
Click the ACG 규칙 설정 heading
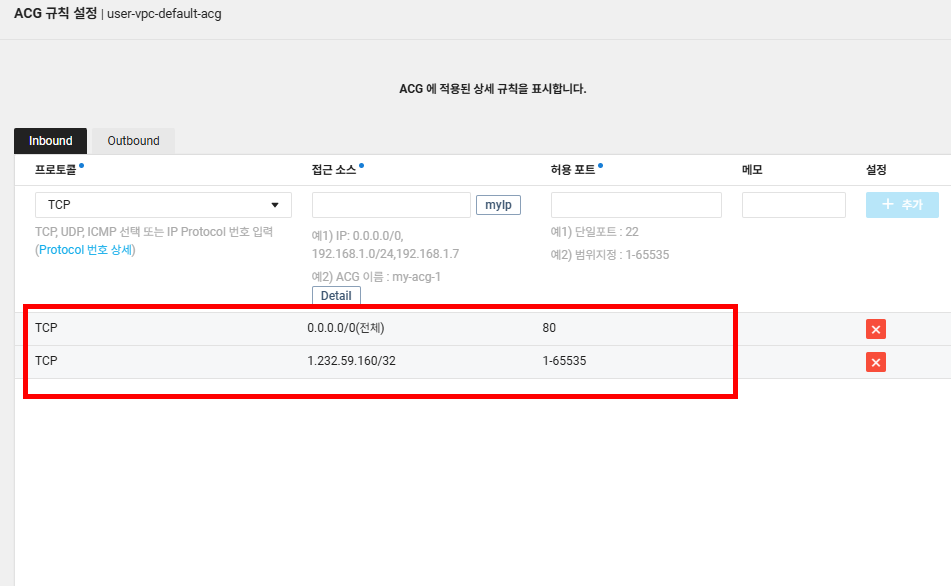(x=55, y=13)
